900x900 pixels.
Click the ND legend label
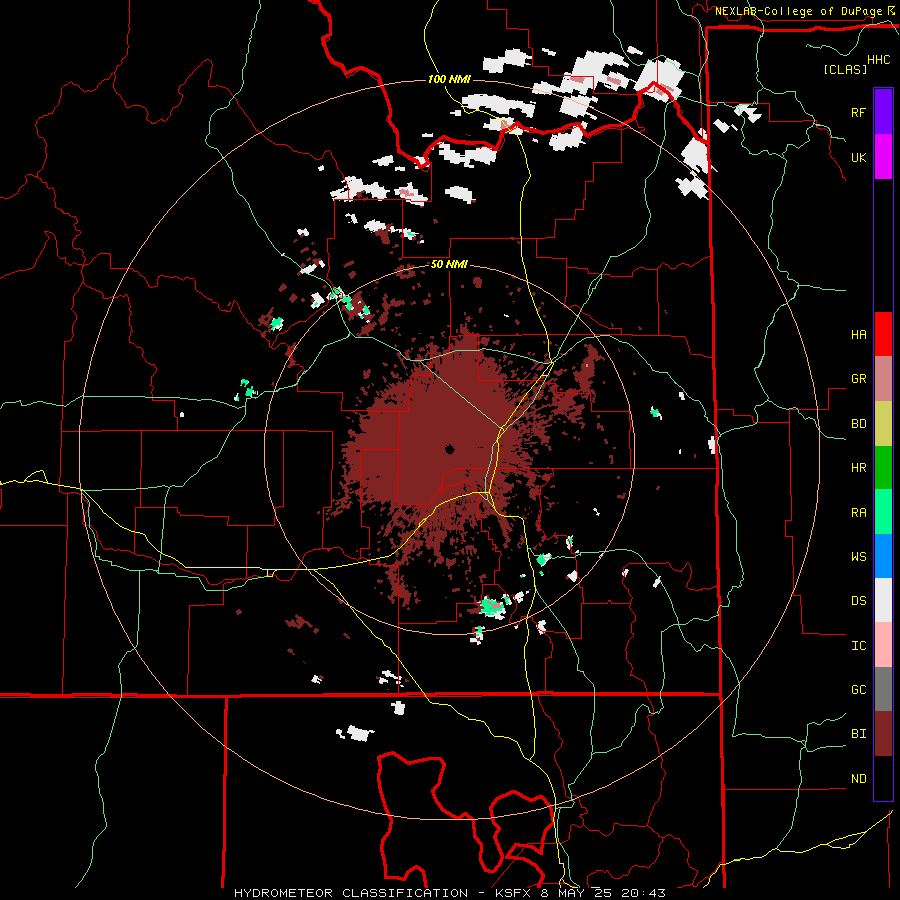[x=858, y=779]
